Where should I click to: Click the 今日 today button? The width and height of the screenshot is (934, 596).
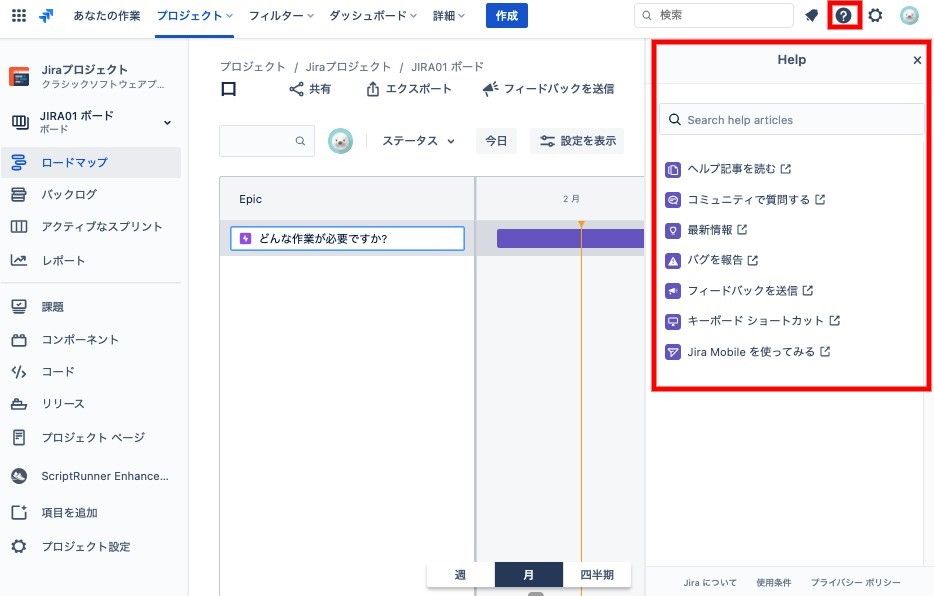coord(496,141)
